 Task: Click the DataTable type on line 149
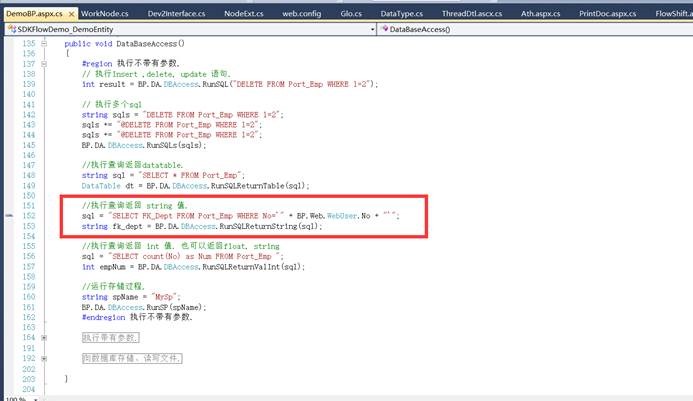point(101,186)
